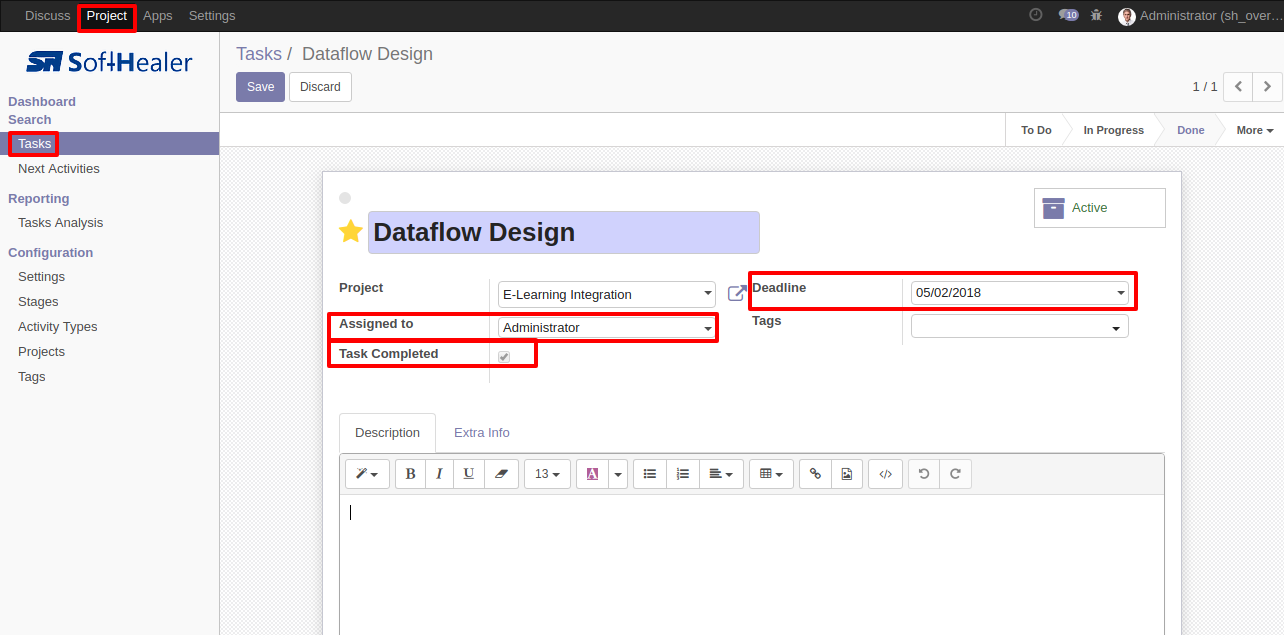Go to next record arrow

click(x=1267, y=87)
